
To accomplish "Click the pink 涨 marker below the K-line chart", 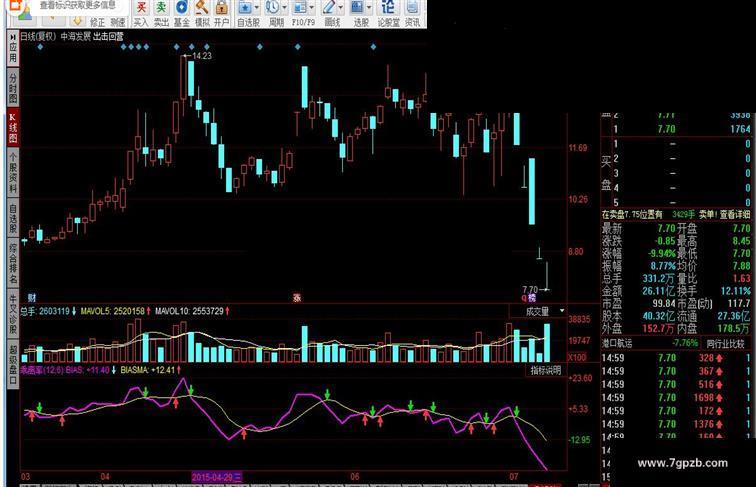I will [x=297, y=298].
